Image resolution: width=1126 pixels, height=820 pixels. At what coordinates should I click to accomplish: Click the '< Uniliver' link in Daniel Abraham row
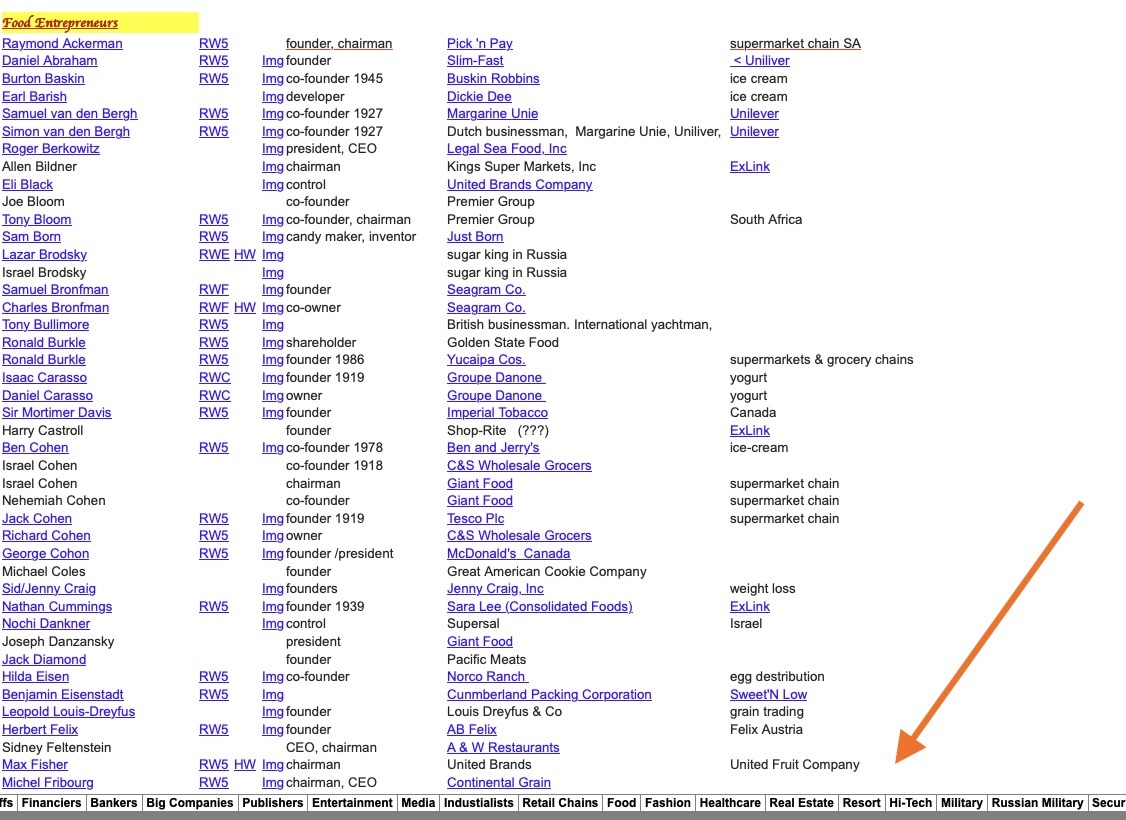click(760, 61)
